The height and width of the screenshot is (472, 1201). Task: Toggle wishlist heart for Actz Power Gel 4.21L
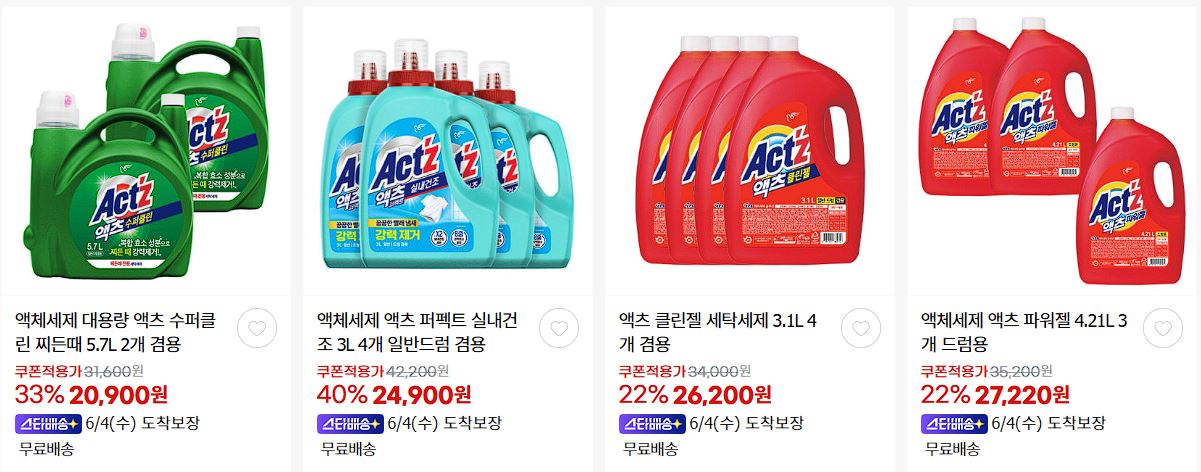(x=1162, y=328)
